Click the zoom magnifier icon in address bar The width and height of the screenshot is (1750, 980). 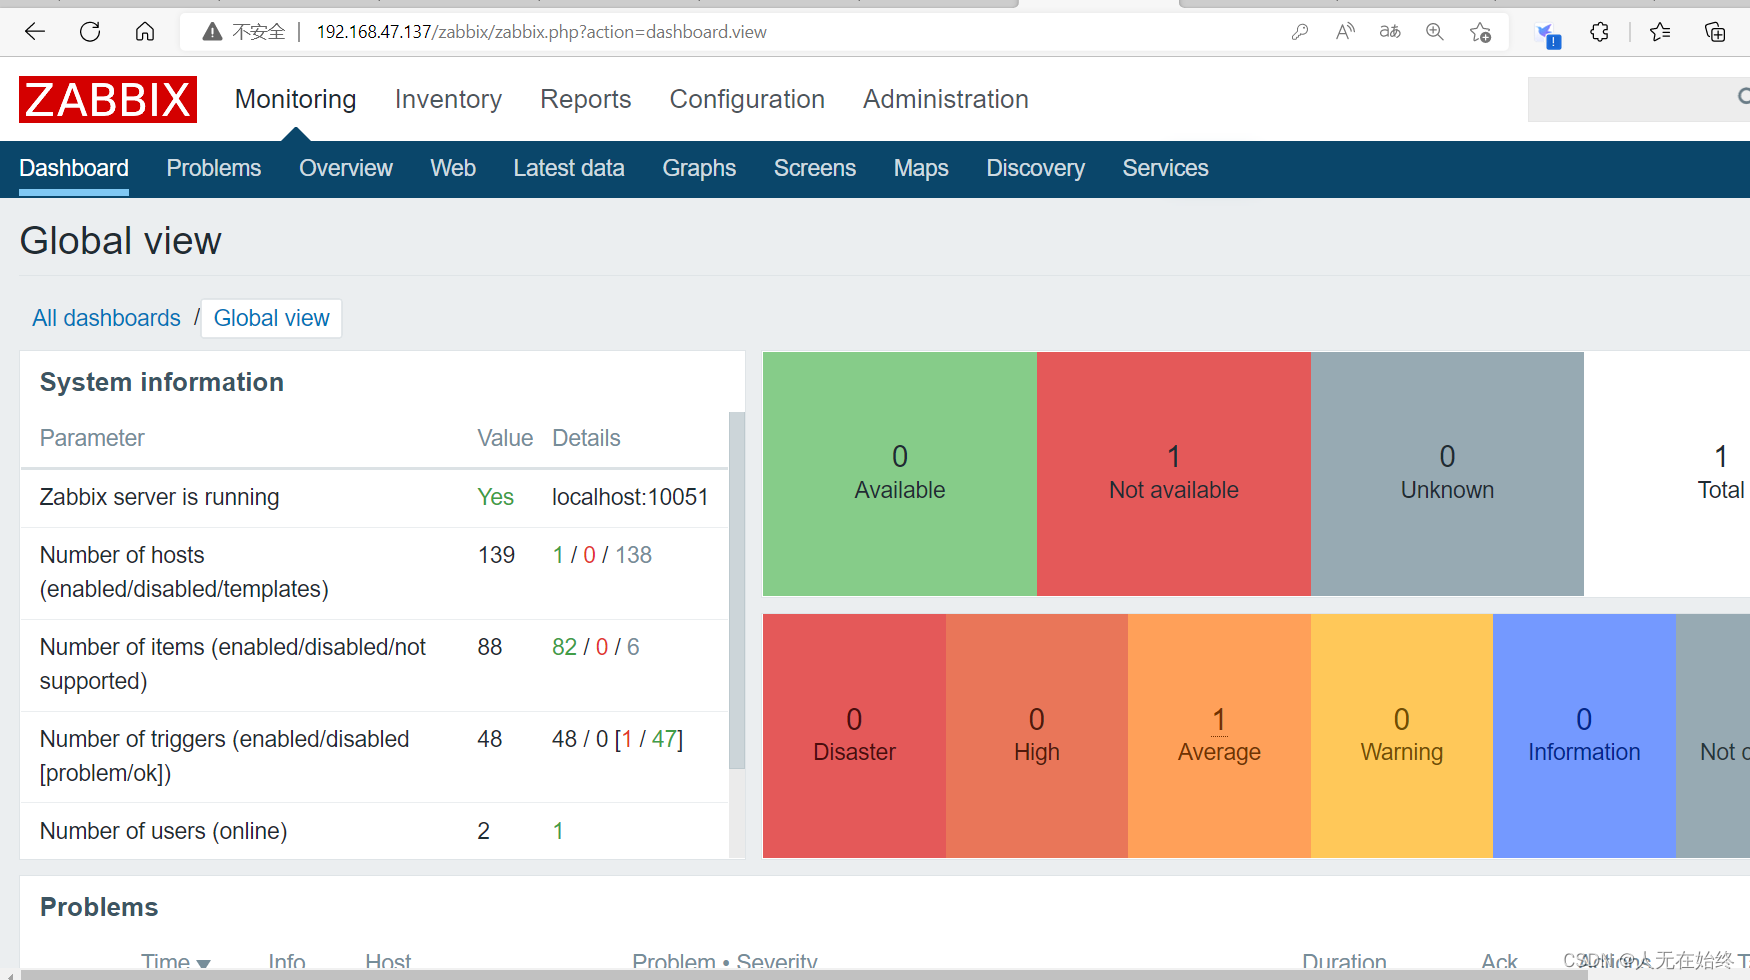[x=1435, y=32]
